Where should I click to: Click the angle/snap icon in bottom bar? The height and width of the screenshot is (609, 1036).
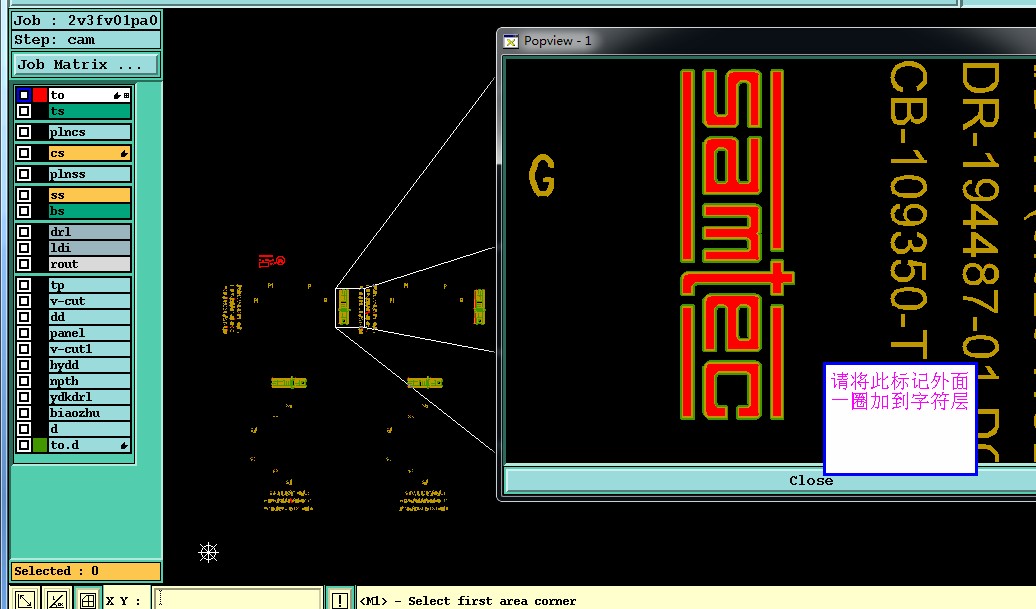click(x=56, y=600)
